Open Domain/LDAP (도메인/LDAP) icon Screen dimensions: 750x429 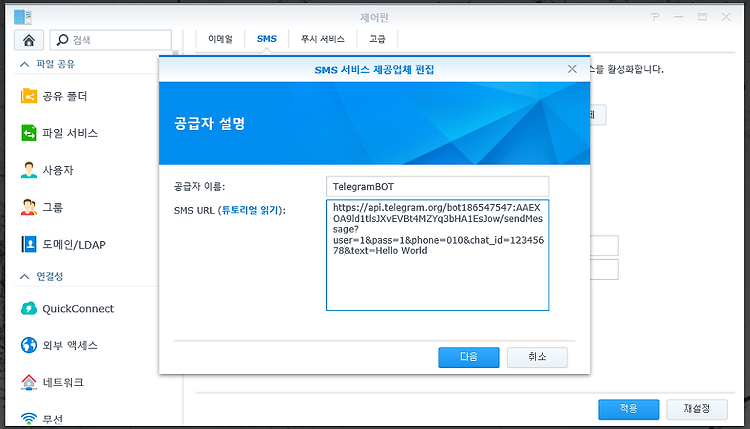[x=29, y=244]
